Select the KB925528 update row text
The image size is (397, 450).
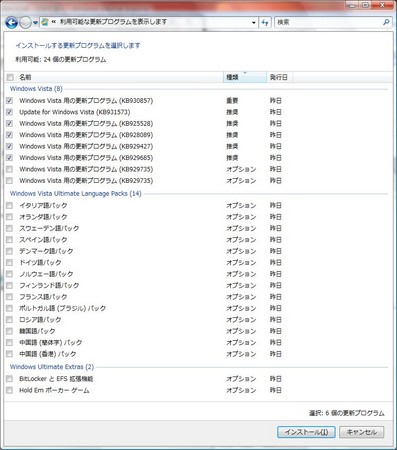click(x=86, y=123)
